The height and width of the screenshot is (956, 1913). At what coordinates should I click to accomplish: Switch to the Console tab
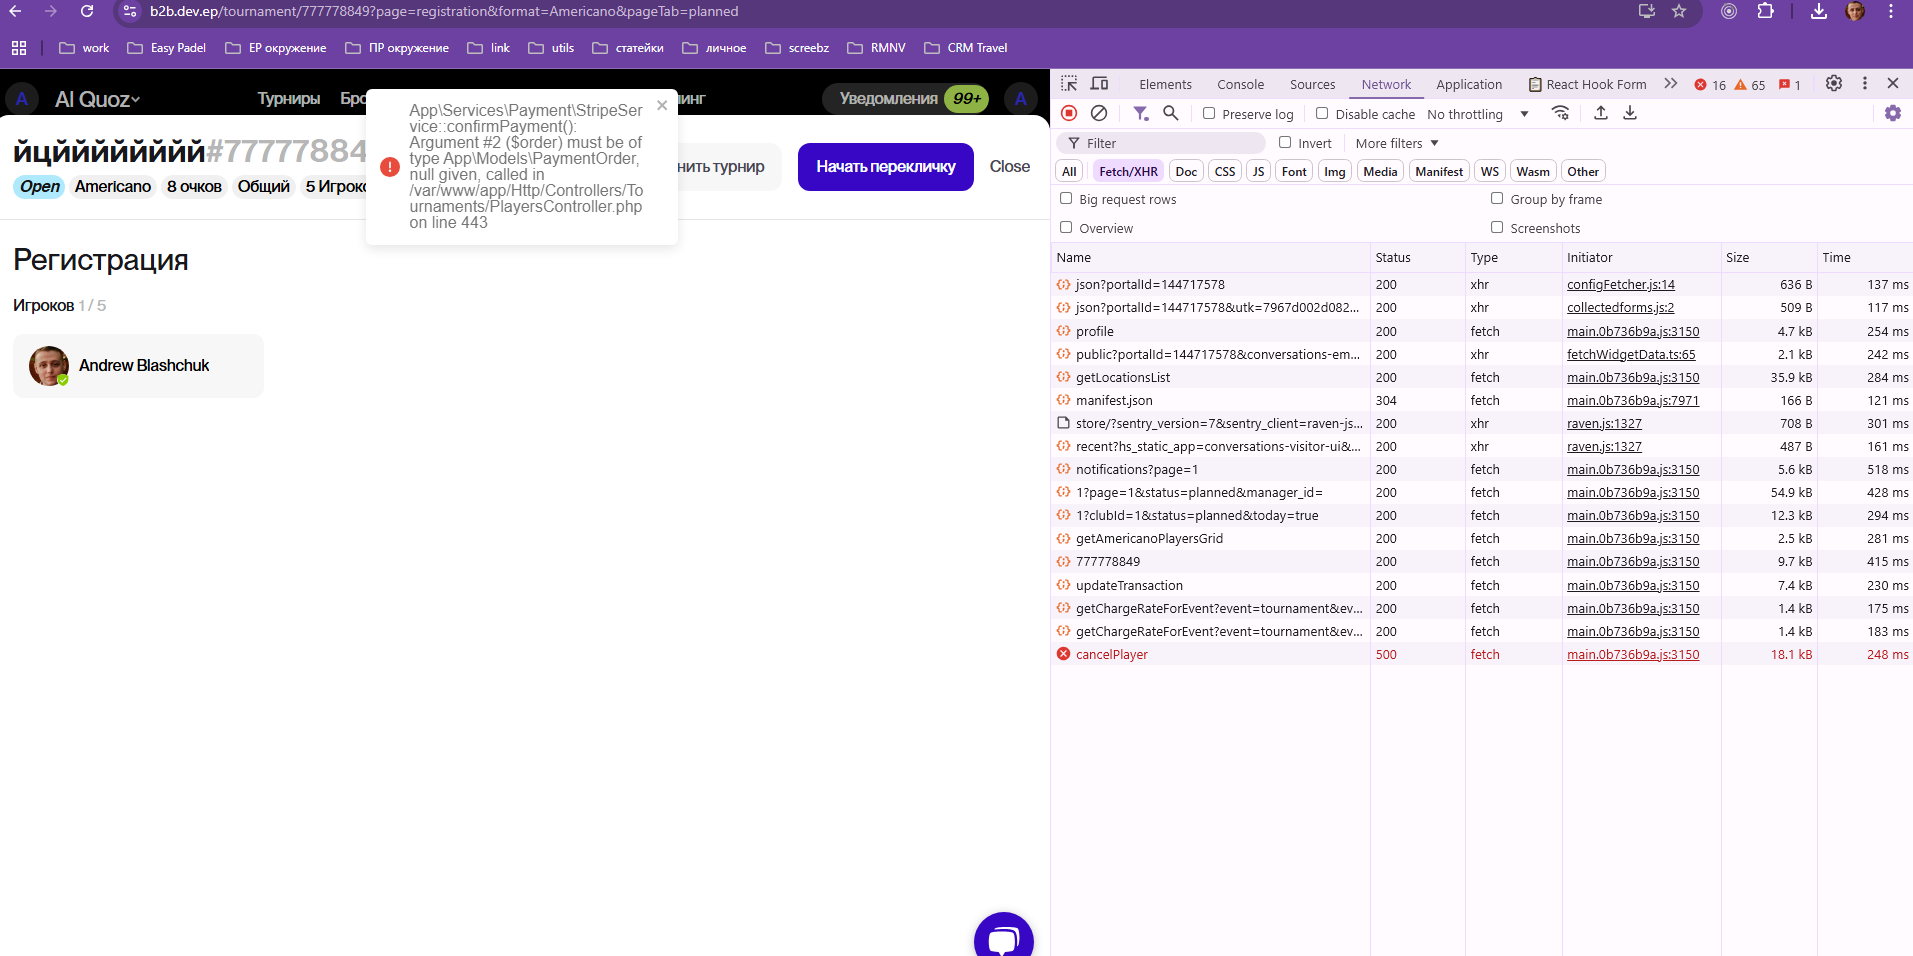click(x=1240, y=85)
